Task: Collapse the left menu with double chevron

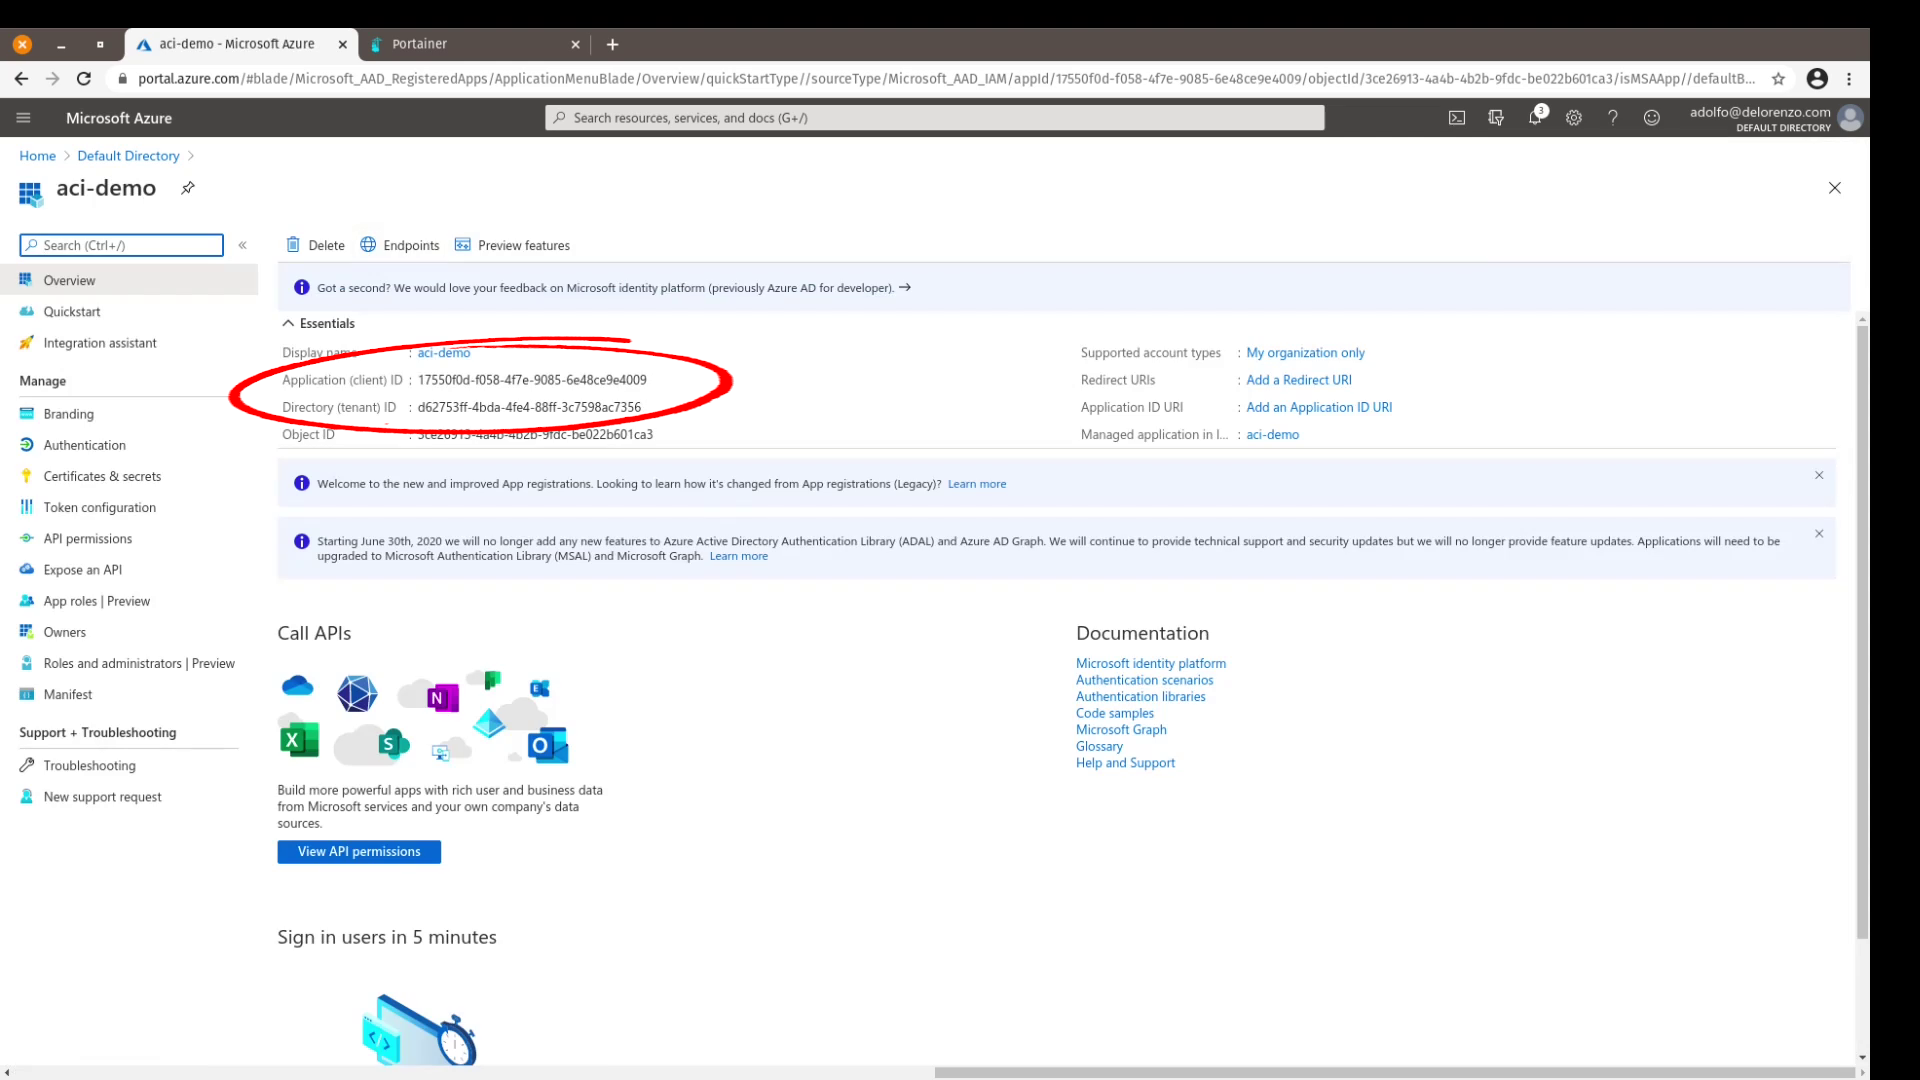Action: (243, 245)
